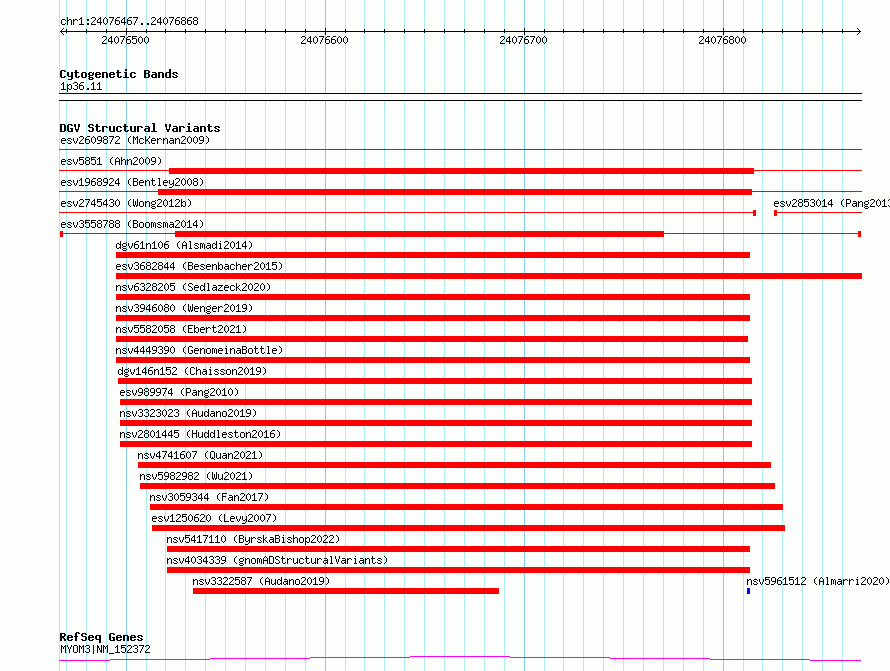Viewport: 890px width, 671px height.
Task: Click the thin red line of esv2609872
Action: tap(460, 150)
